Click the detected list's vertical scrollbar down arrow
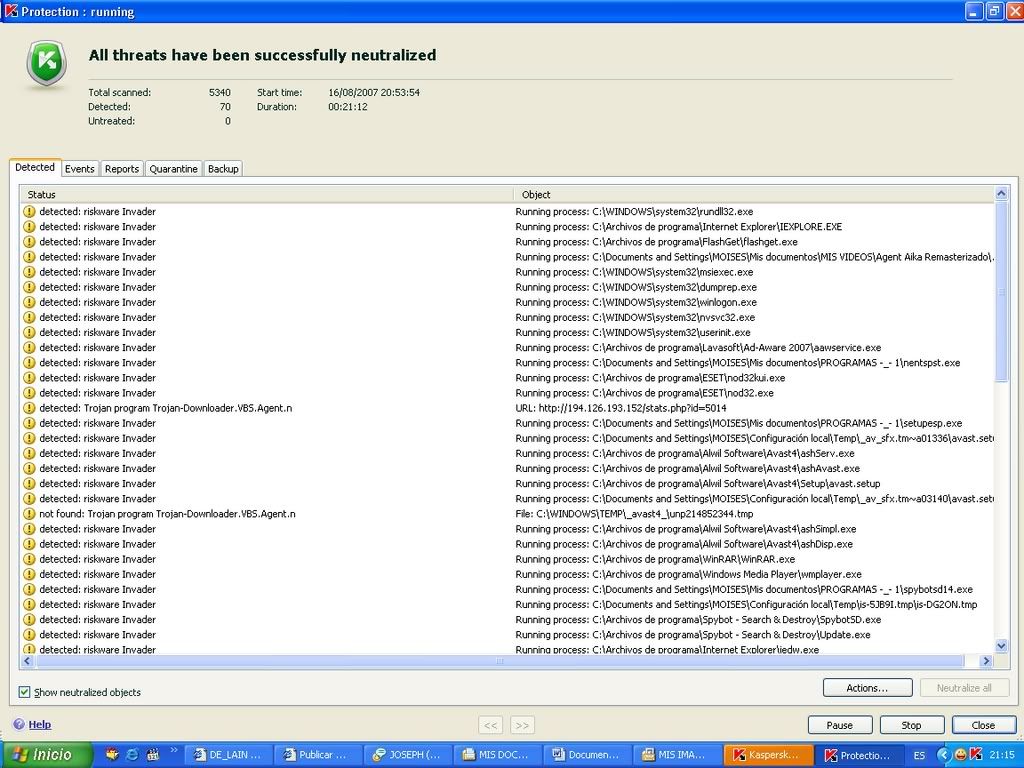Viewport: 1024px width, 768px height. [x=1001, y=646]
